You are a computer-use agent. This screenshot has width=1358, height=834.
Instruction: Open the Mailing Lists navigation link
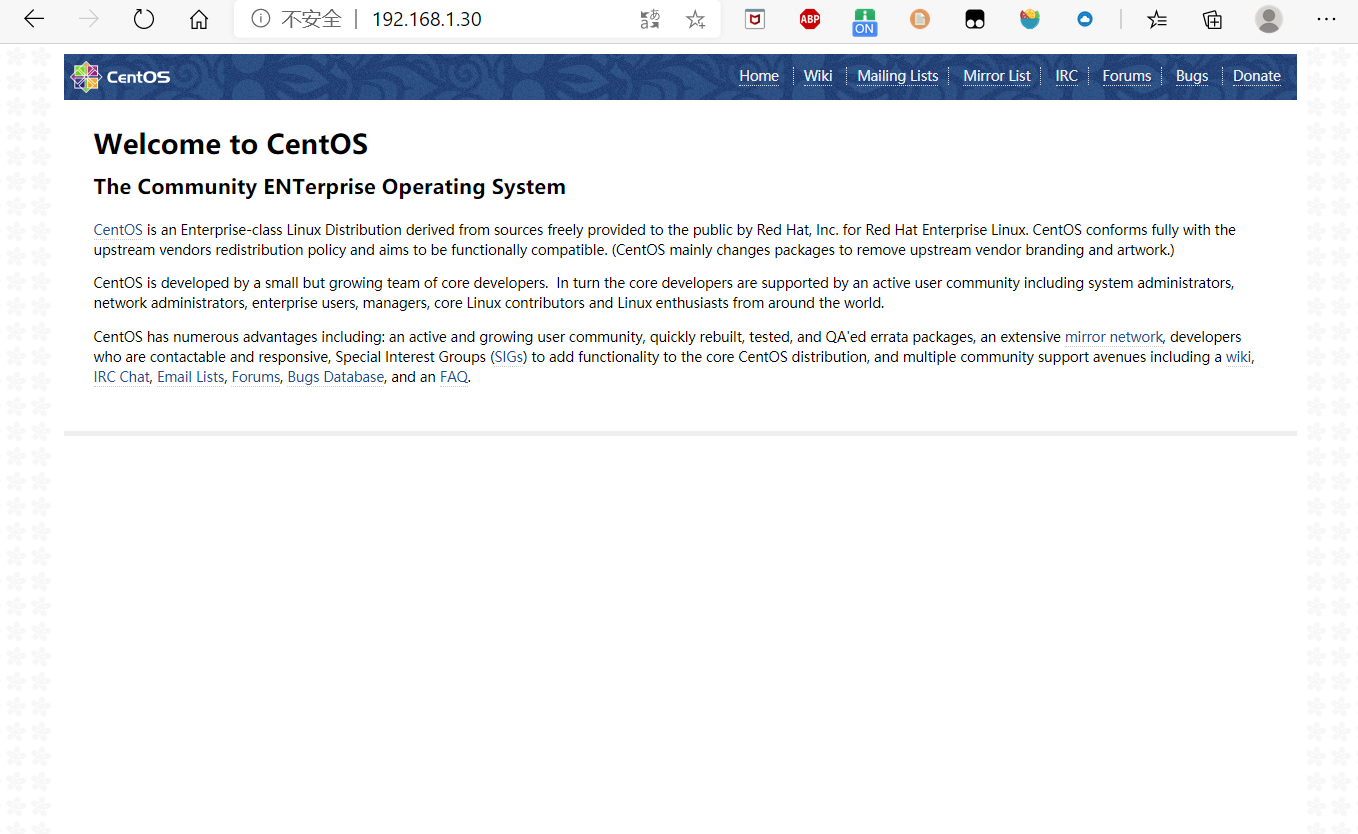coord(898,76)
